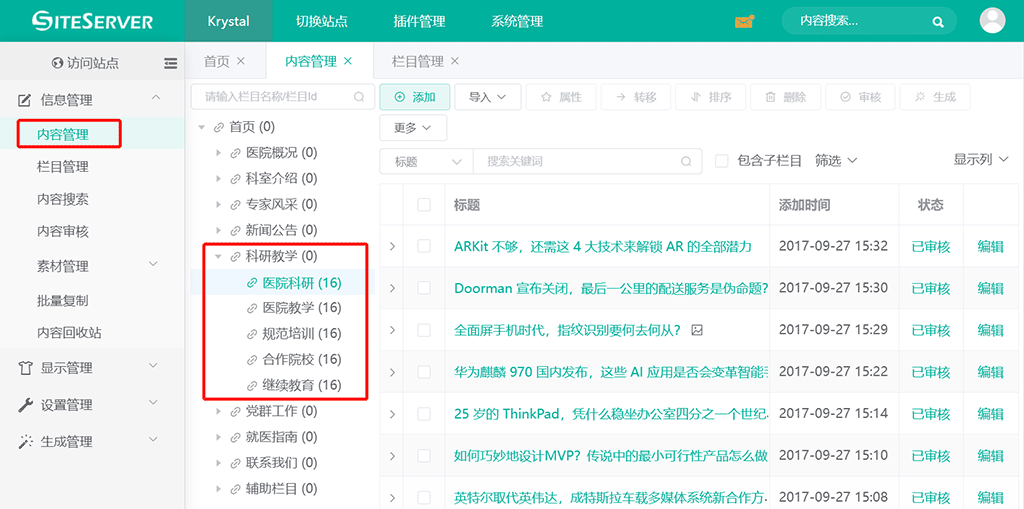Collapse the 科研教学 tree node
The width and height of the screenshot is (1024, 509).
tap(218, 256)
